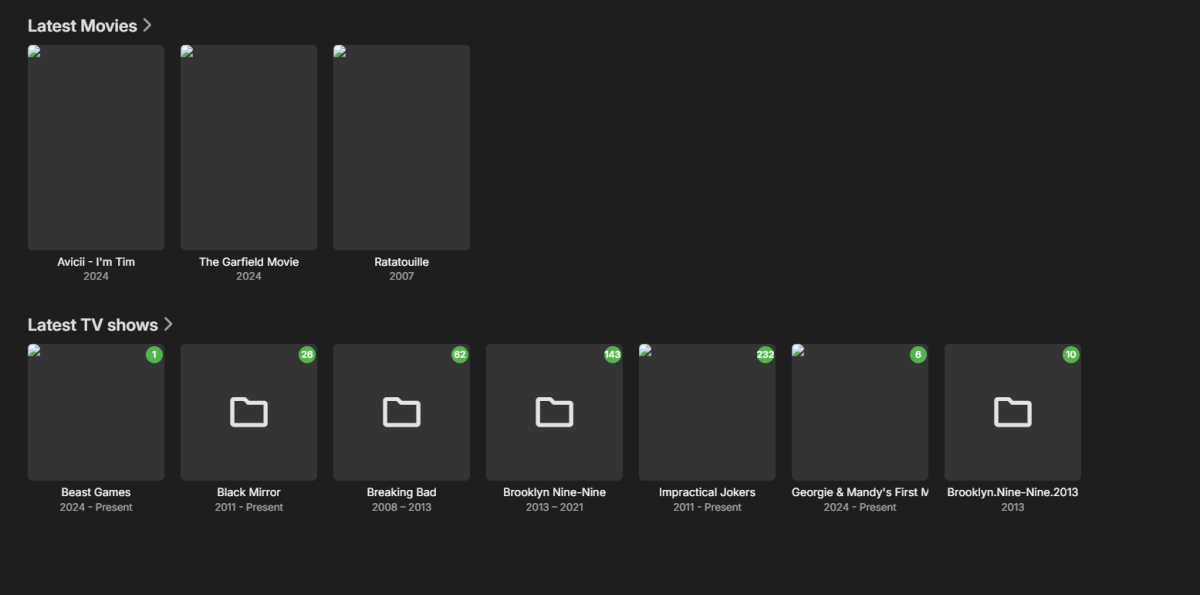Screen dimensions: 1200x595
Task: Click the placeholder icon on Beast Games tile
Action: coord(35,352)
